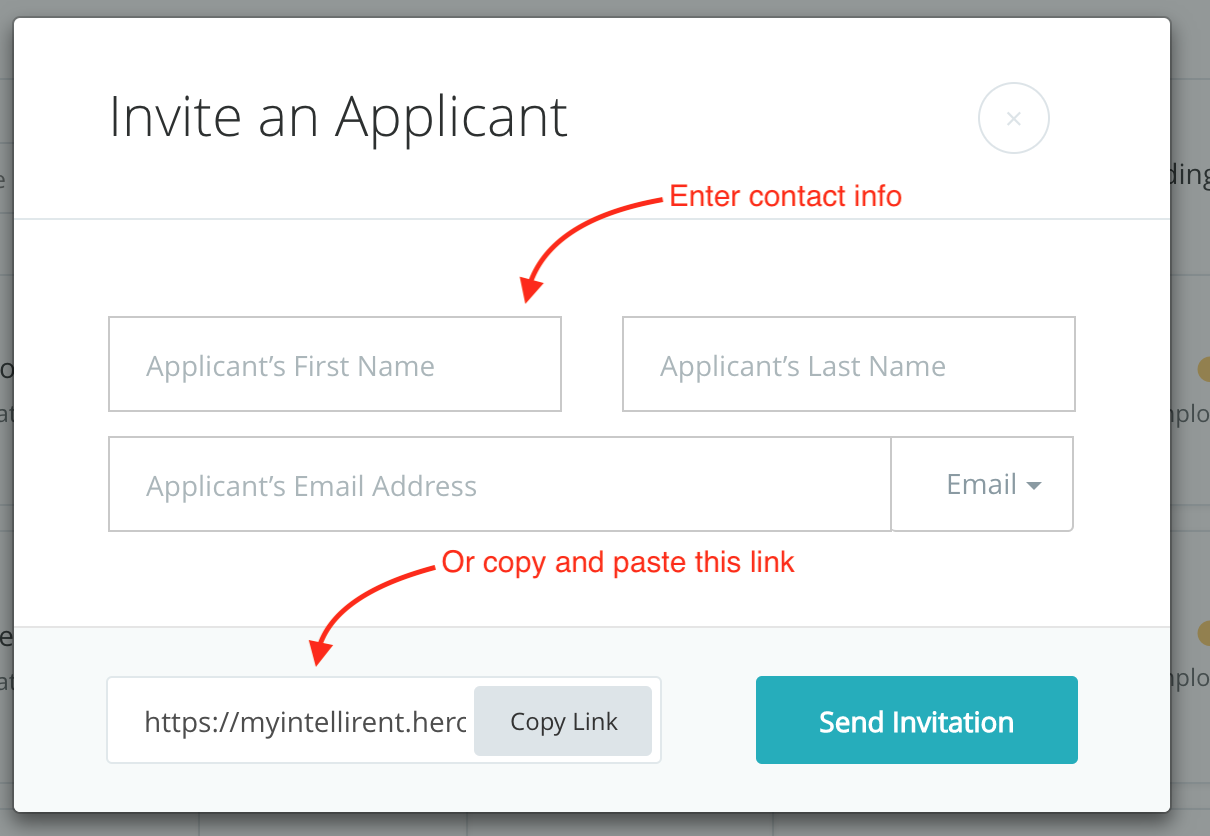Send the invitation with Send Invitation
The image size is (1210, 836).
tap(916, 721)
